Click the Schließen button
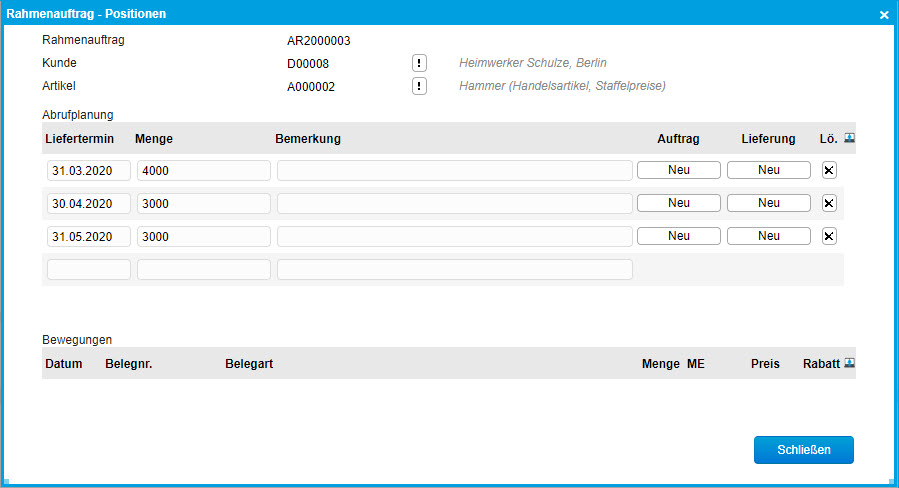 pos(804,450)
